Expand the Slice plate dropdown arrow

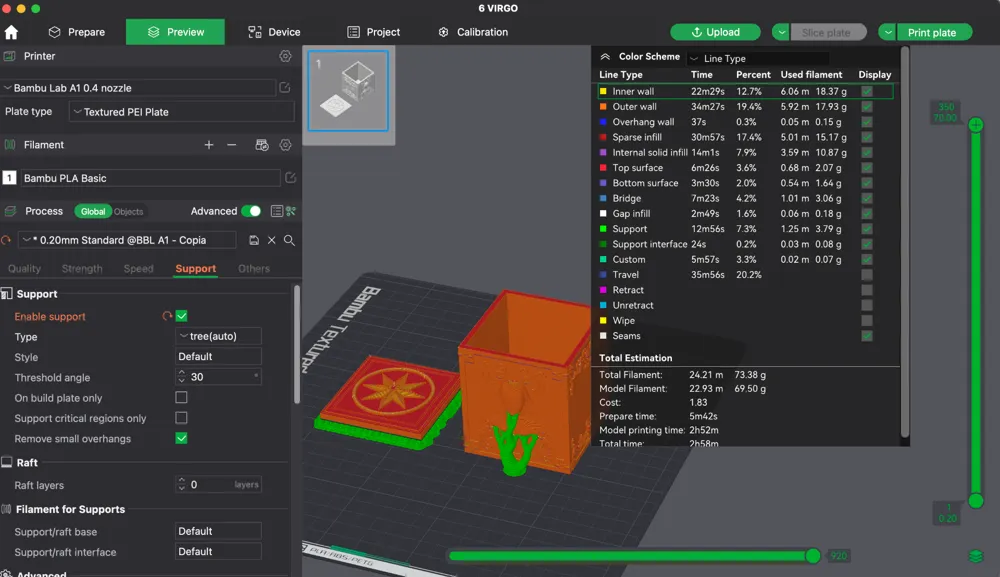click(x=781, y=32)
